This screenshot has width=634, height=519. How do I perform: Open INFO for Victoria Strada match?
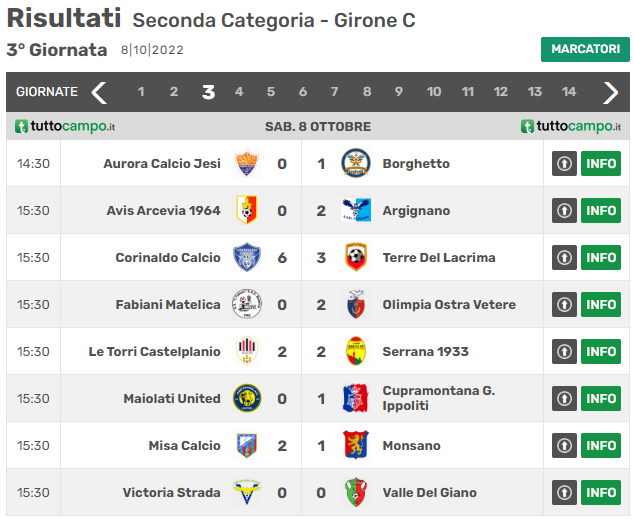601,492
